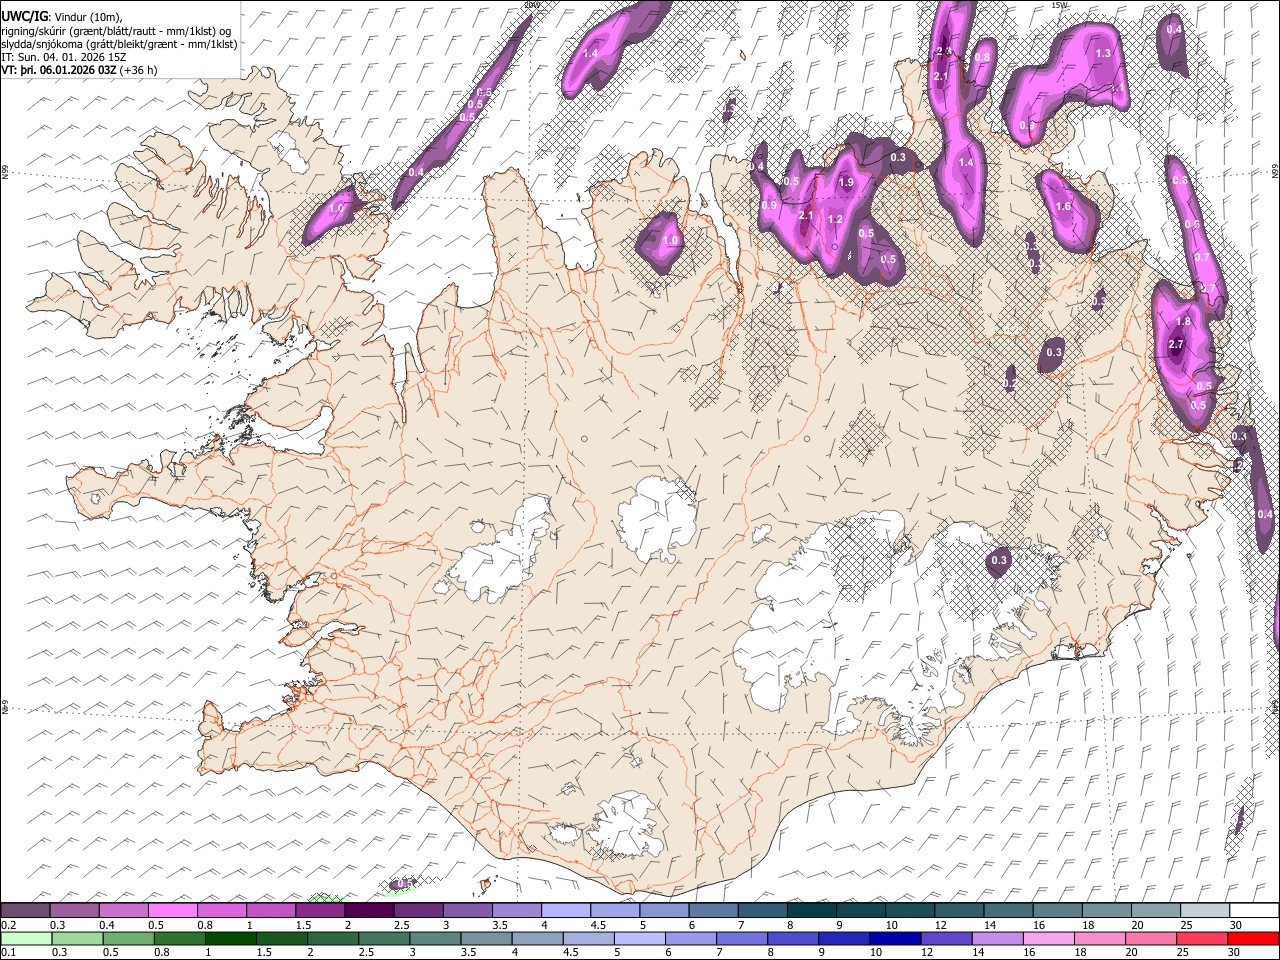
Task: Select the upper legend swatch starting at 1.5
Action: pos(320,911)
